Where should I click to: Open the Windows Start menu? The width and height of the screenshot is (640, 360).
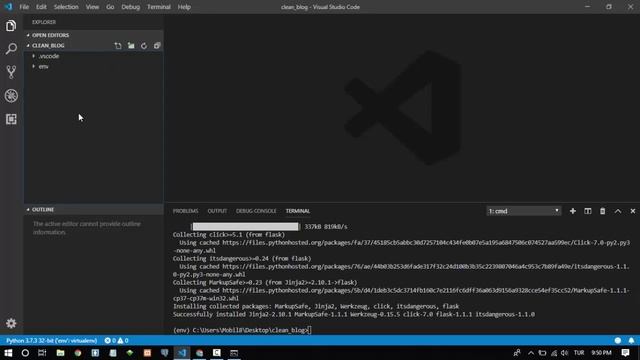click(x=8, y=353)
